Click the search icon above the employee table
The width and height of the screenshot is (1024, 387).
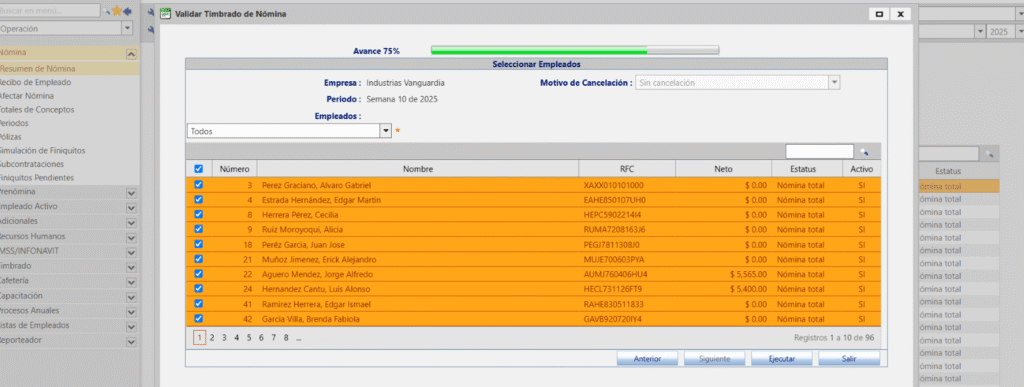click(x=864, y=151)
